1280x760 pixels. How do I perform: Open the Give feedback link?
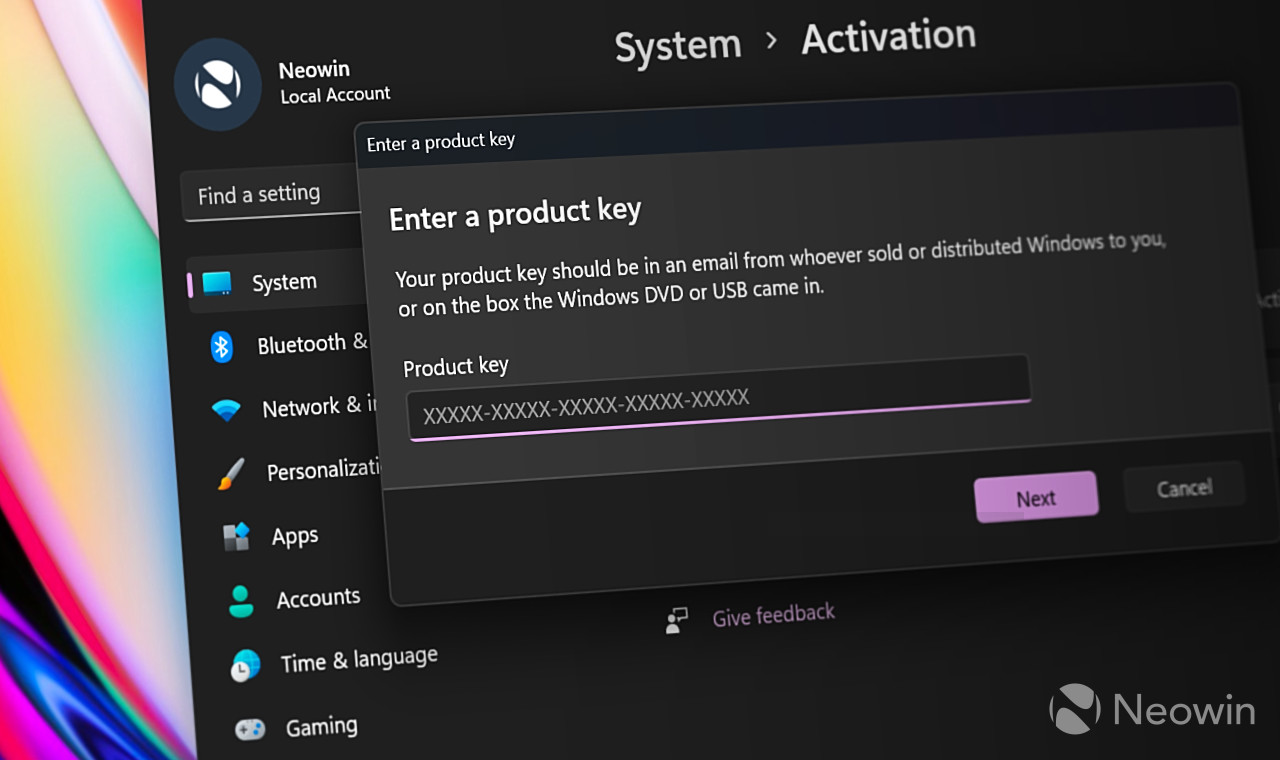click(x=773, y=615)
